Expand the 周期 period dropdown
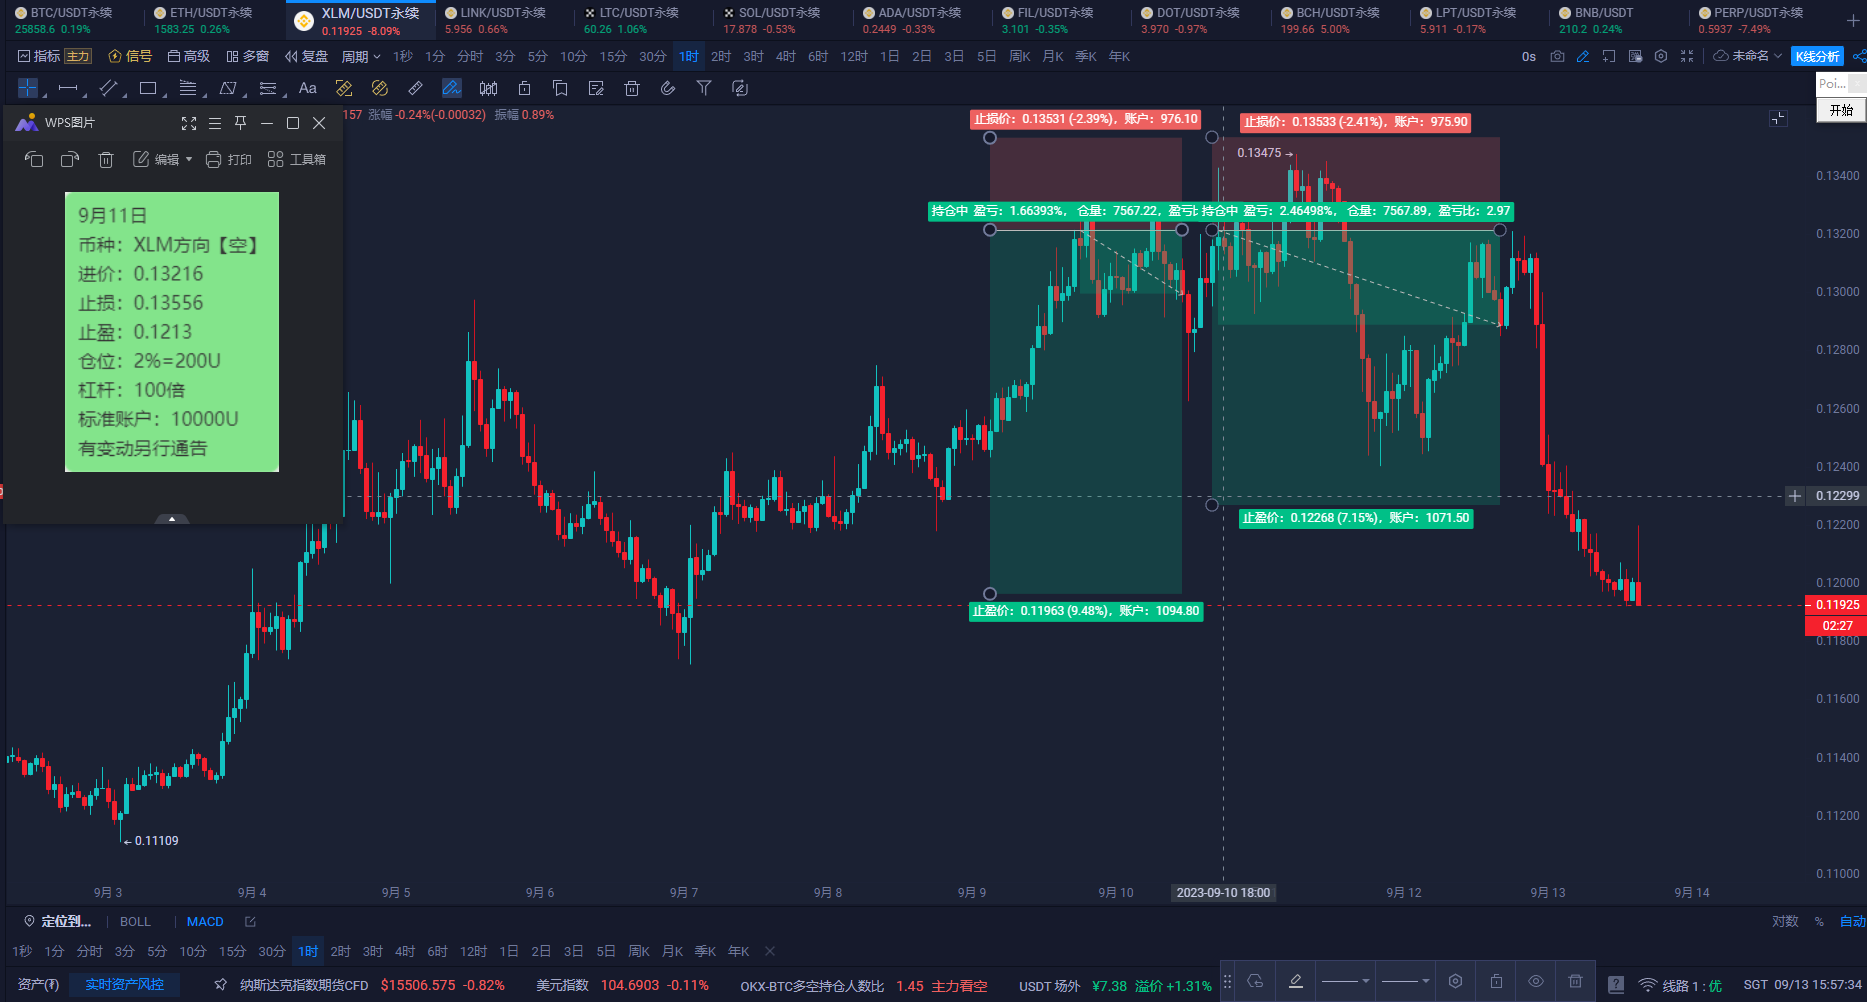The width and height of the screenshot is (1867, 1002). (361, 56)
